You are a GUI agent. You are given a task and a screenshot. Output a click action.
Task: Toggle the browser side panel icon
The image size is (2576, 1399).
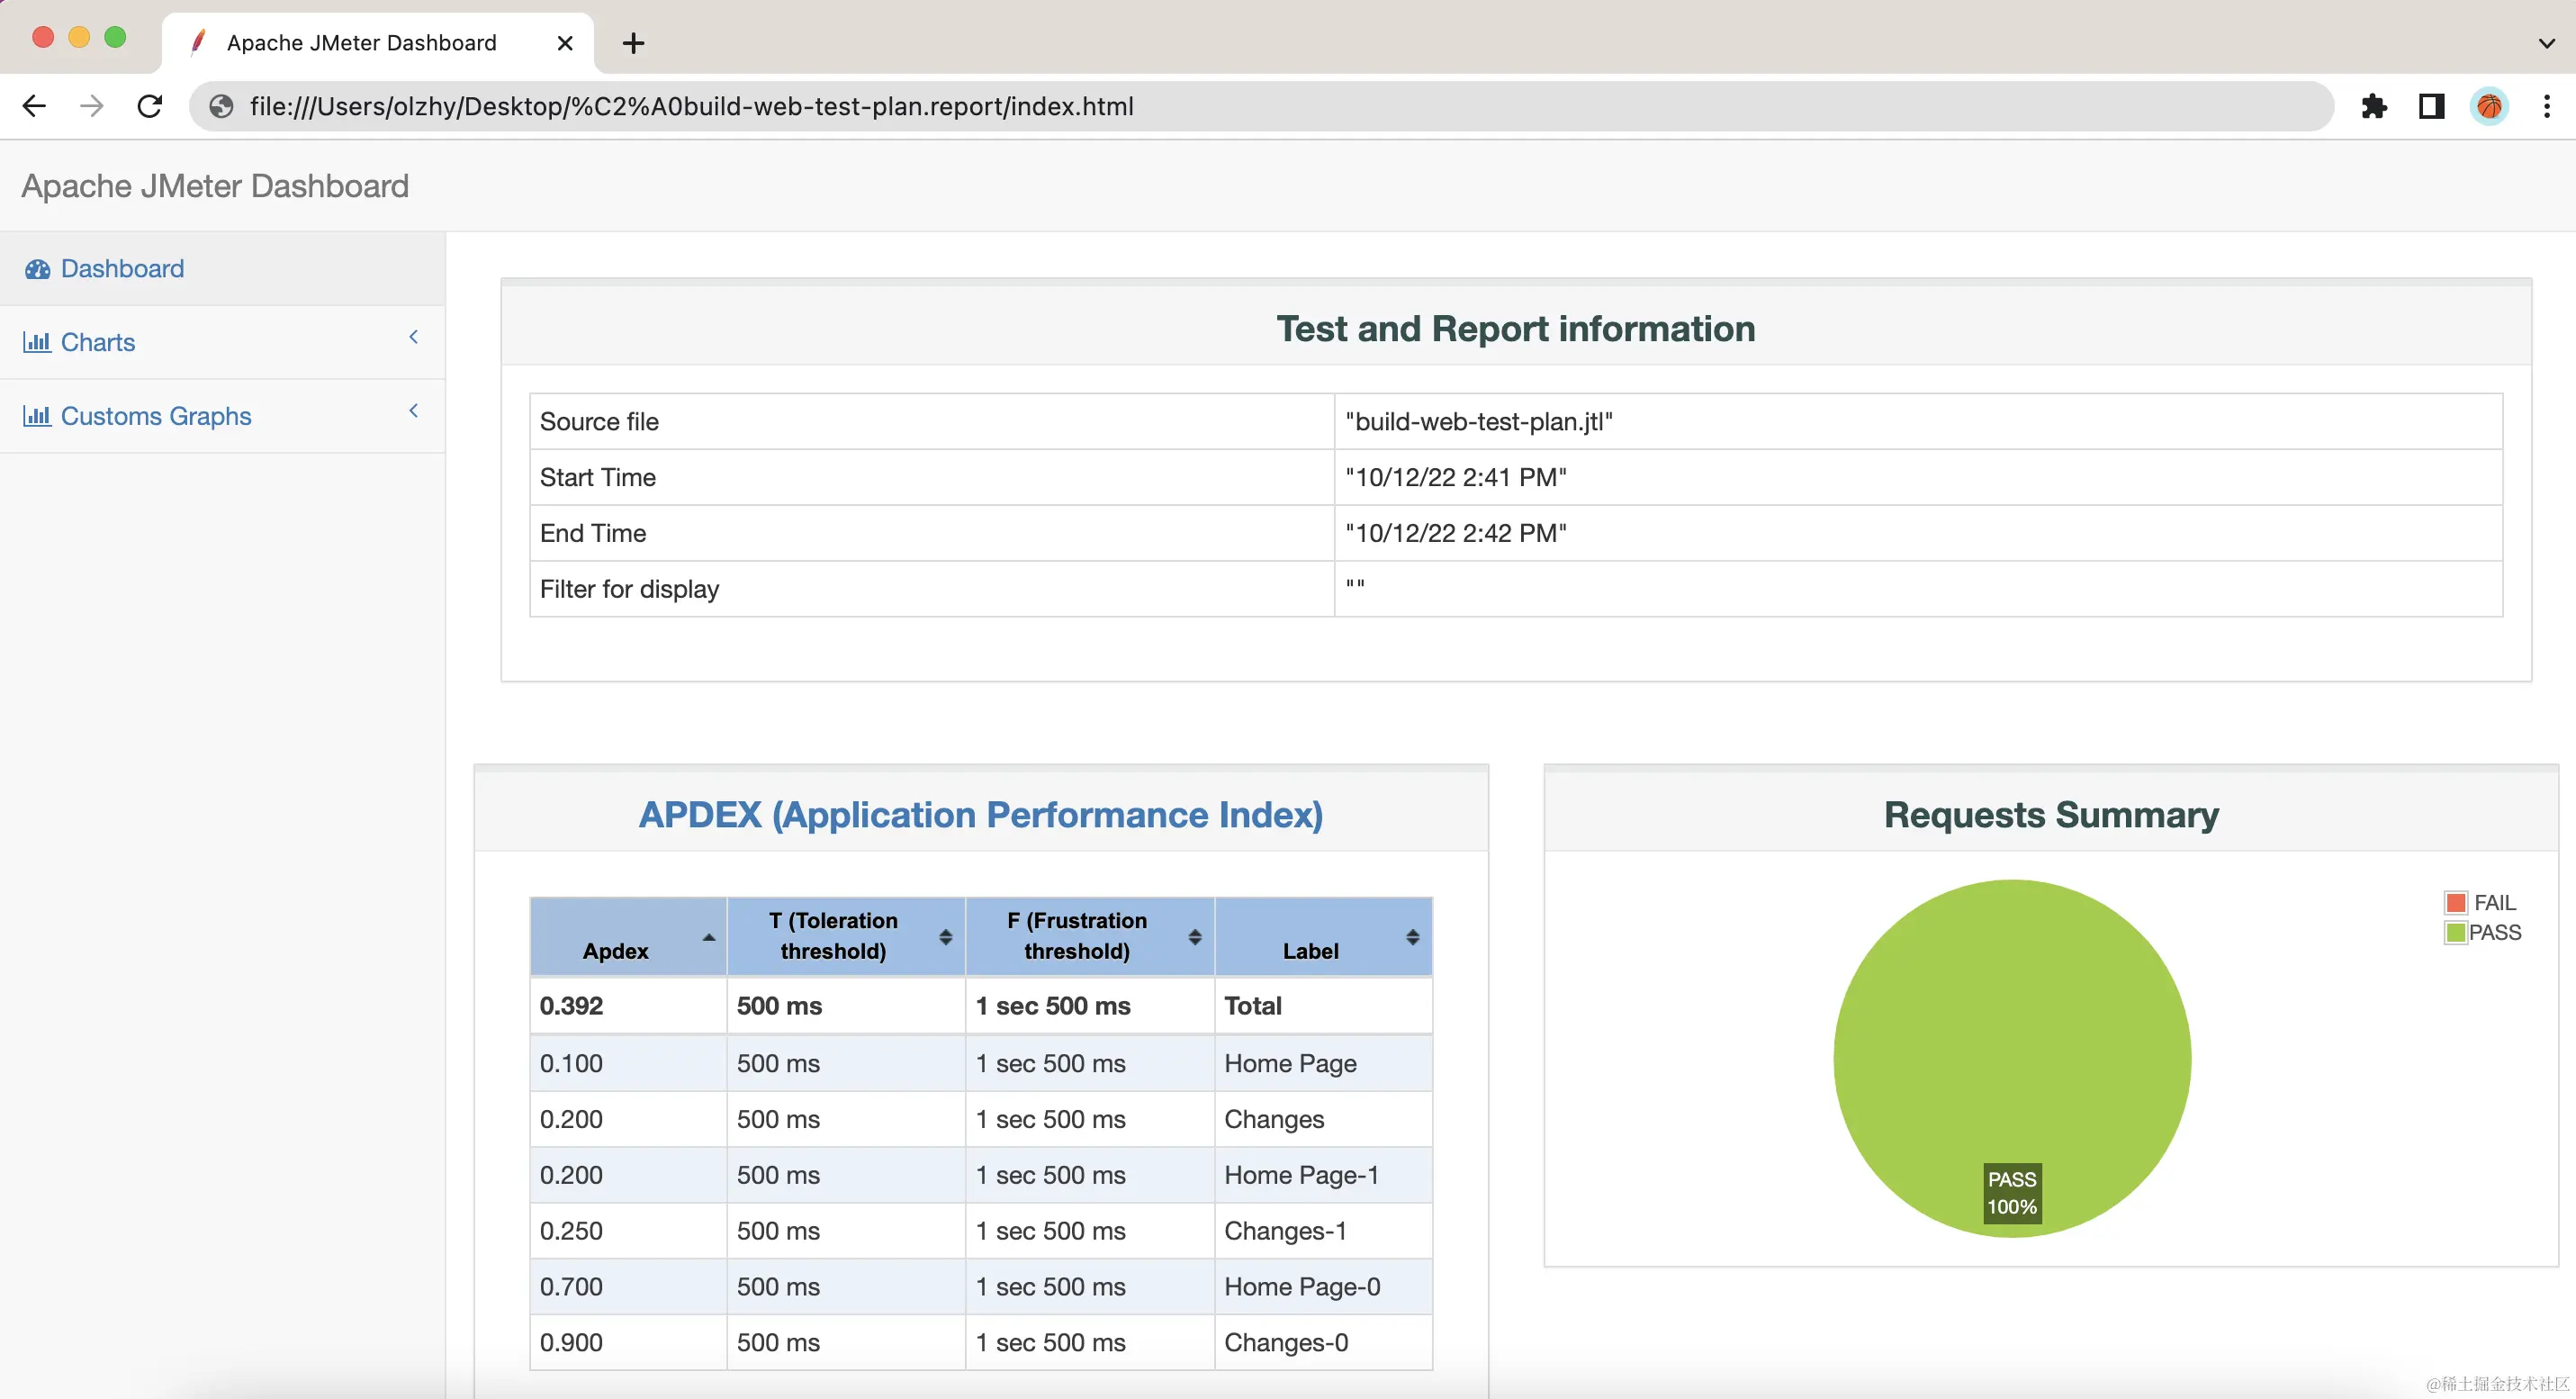click(x=2431, y=106)
